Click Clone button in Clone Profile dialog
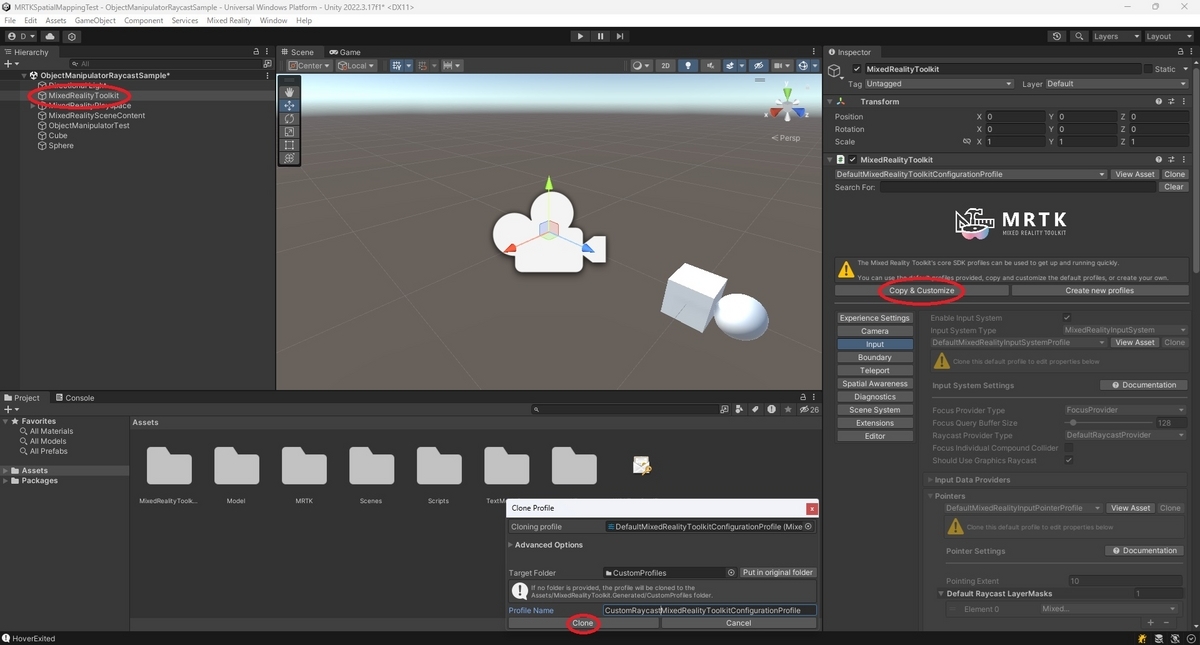Viewport: 1200px width, 645px height. [583, 623]
